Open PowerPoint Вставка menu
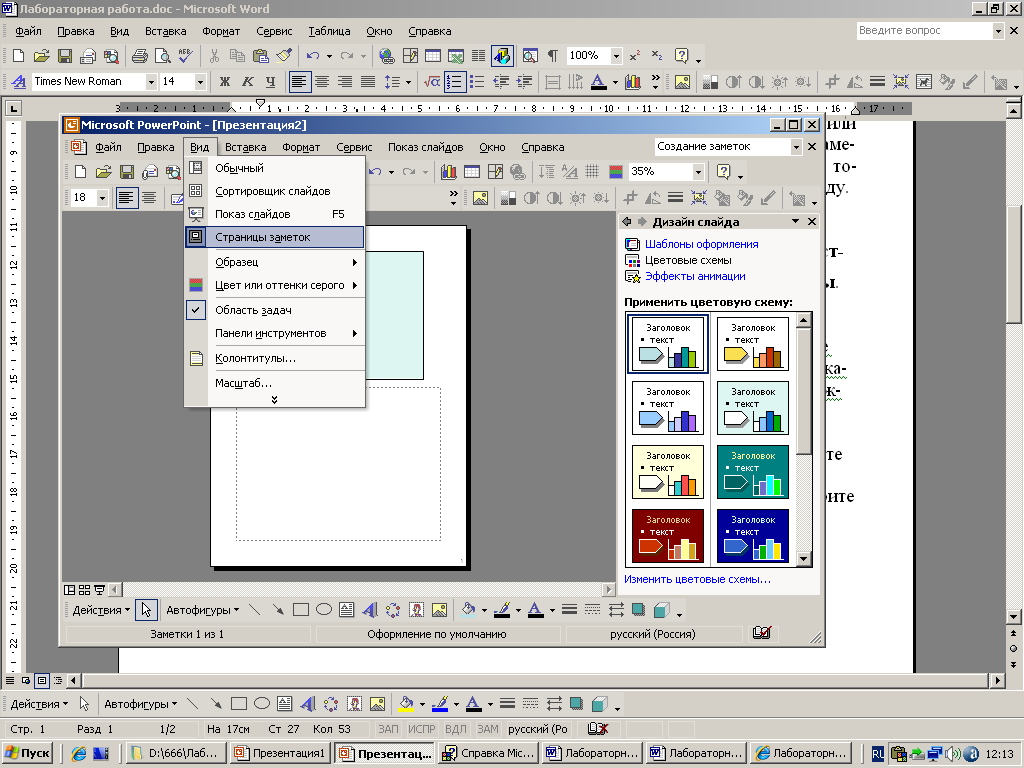Image resolution: width=1024 pixels, height=768 pixels. pos(246,147)
